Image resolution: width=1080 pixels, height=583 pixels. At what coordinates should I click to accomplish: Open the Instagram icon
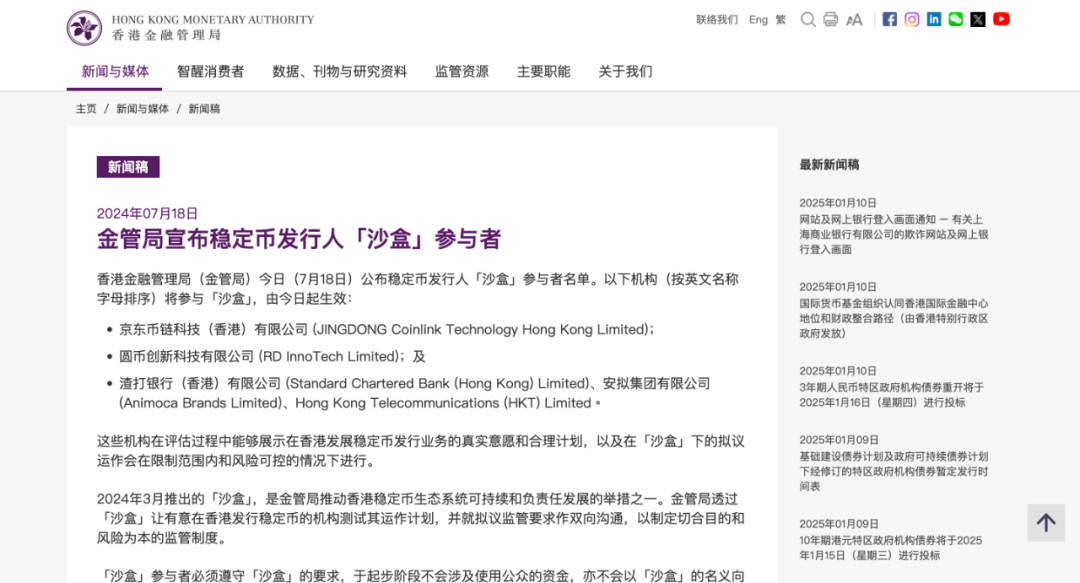pyautogui.click(x=912, y=19)
